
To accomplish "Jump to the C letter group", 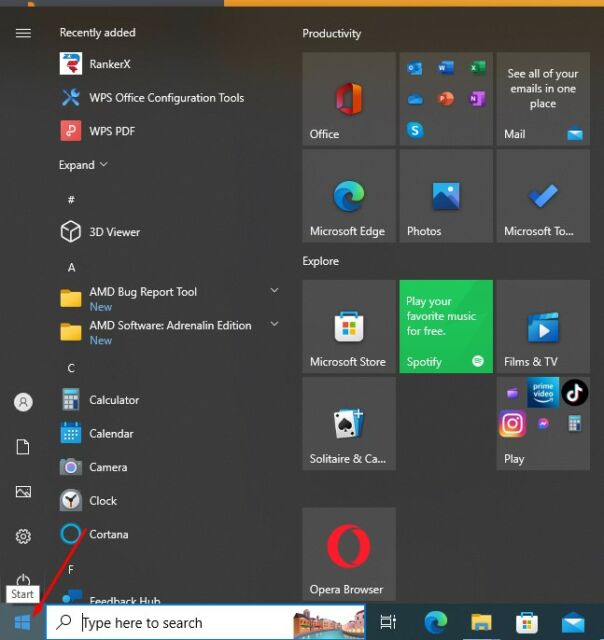I will click(x=71, y=368).
